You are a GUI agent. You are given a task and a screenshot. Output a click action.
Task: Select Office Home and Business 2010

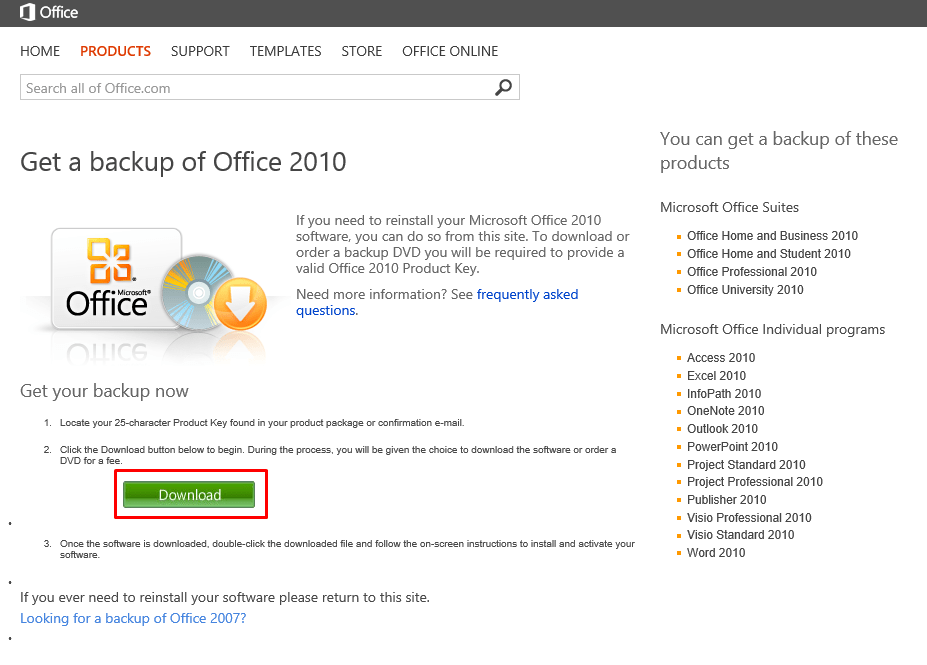pos(772,236)
